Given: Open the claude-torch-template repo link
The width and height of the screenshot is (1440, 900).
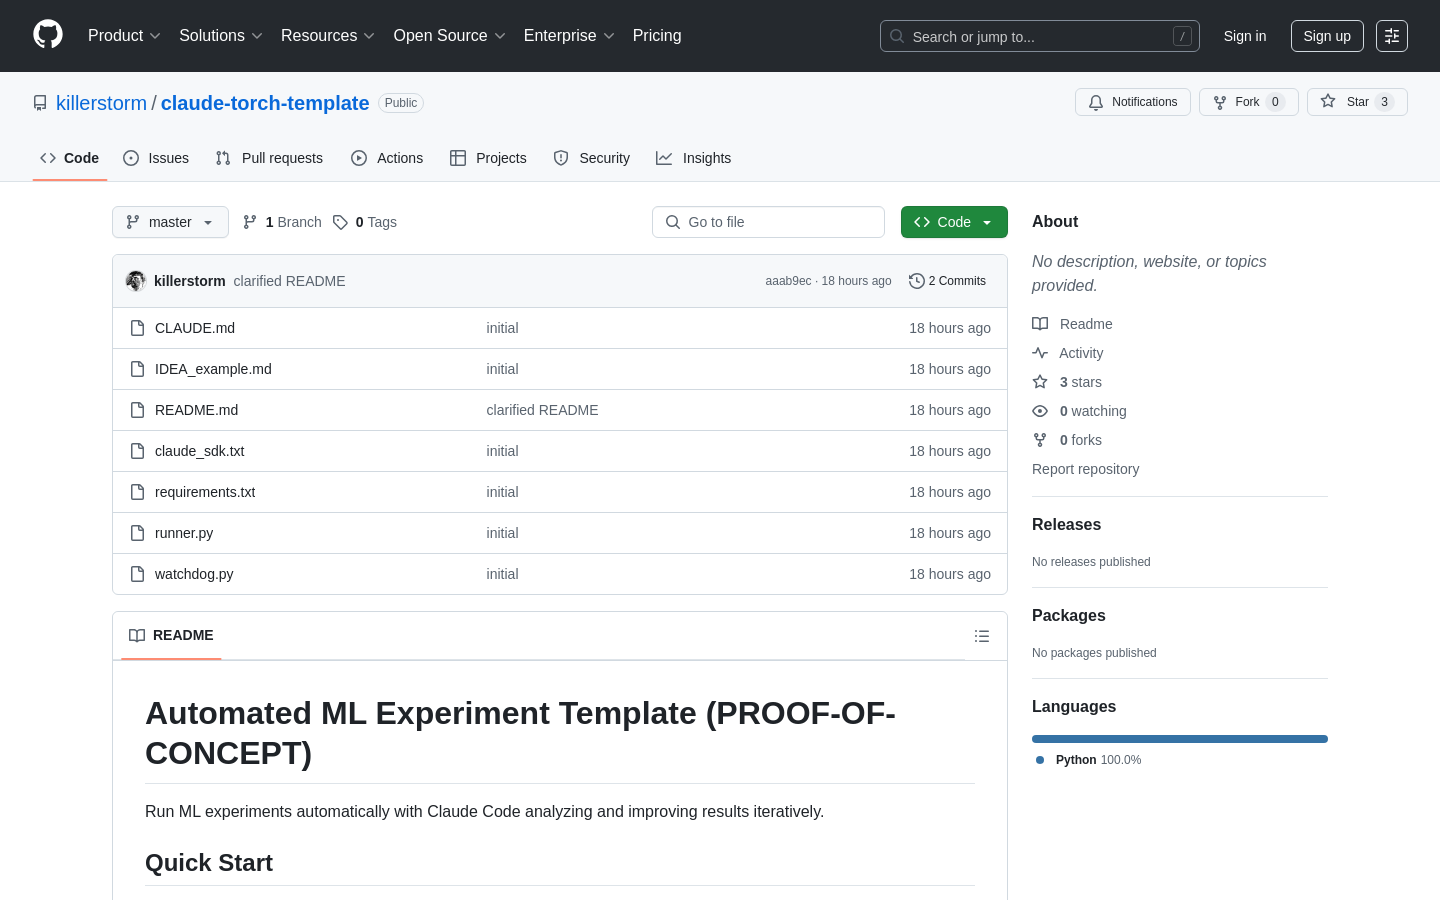Looking at the screenshot, I should coord(265,103).
